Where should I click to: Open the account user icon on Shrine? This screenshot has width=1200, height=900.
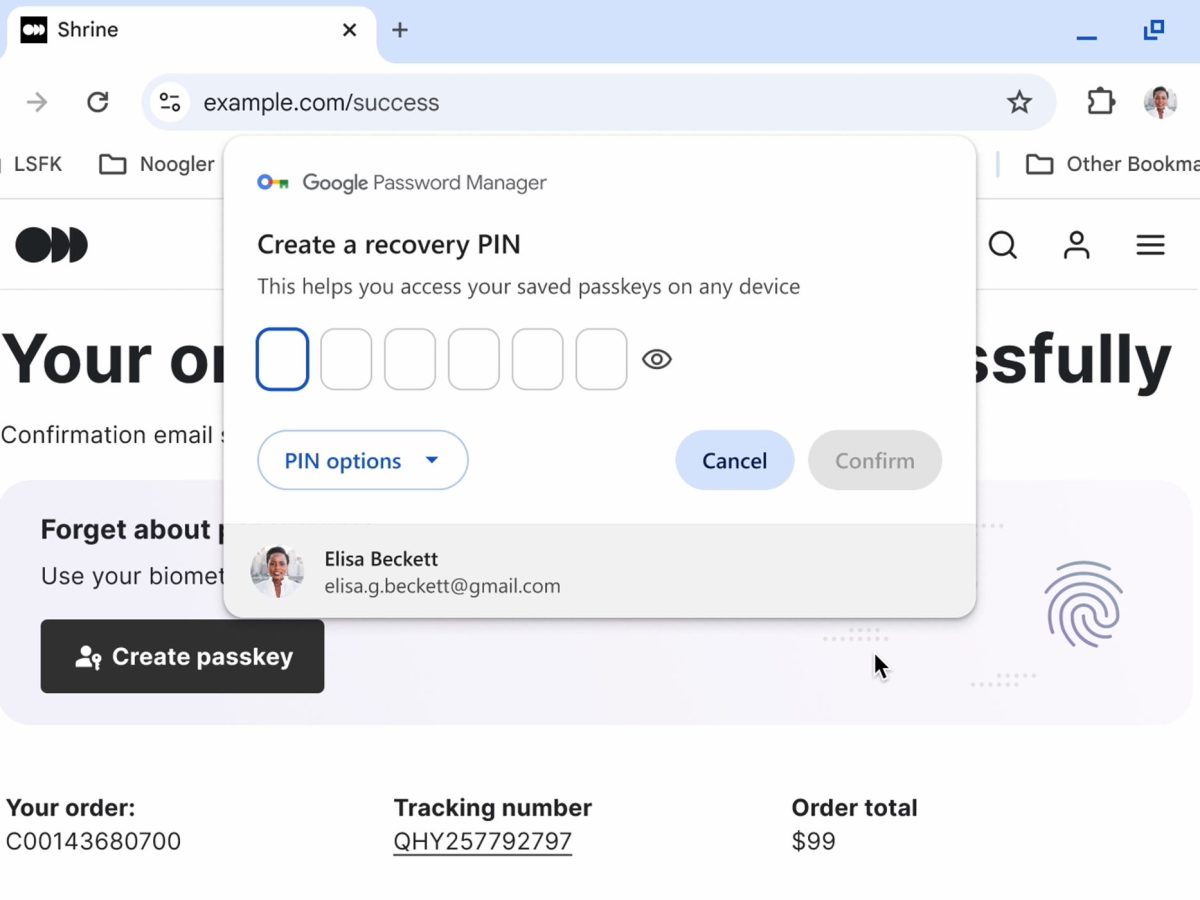1076,245
